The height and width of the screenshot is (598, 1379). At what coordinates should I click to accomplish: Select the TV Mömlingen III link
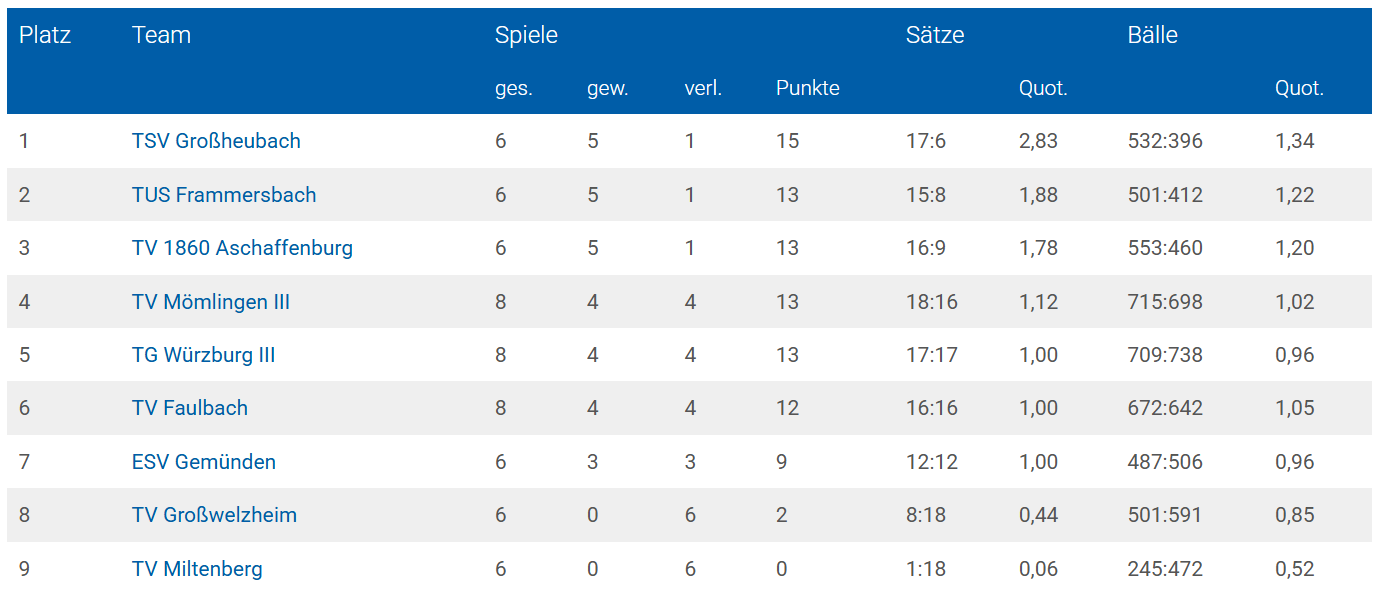pyautogui.click(x=211, y=302)
